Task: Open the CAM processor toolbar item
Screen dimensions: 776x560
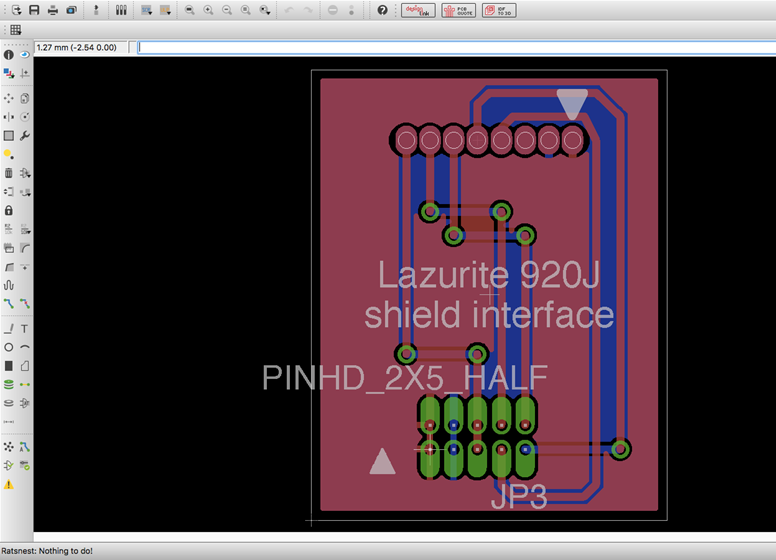Action: tap(72, 10)
